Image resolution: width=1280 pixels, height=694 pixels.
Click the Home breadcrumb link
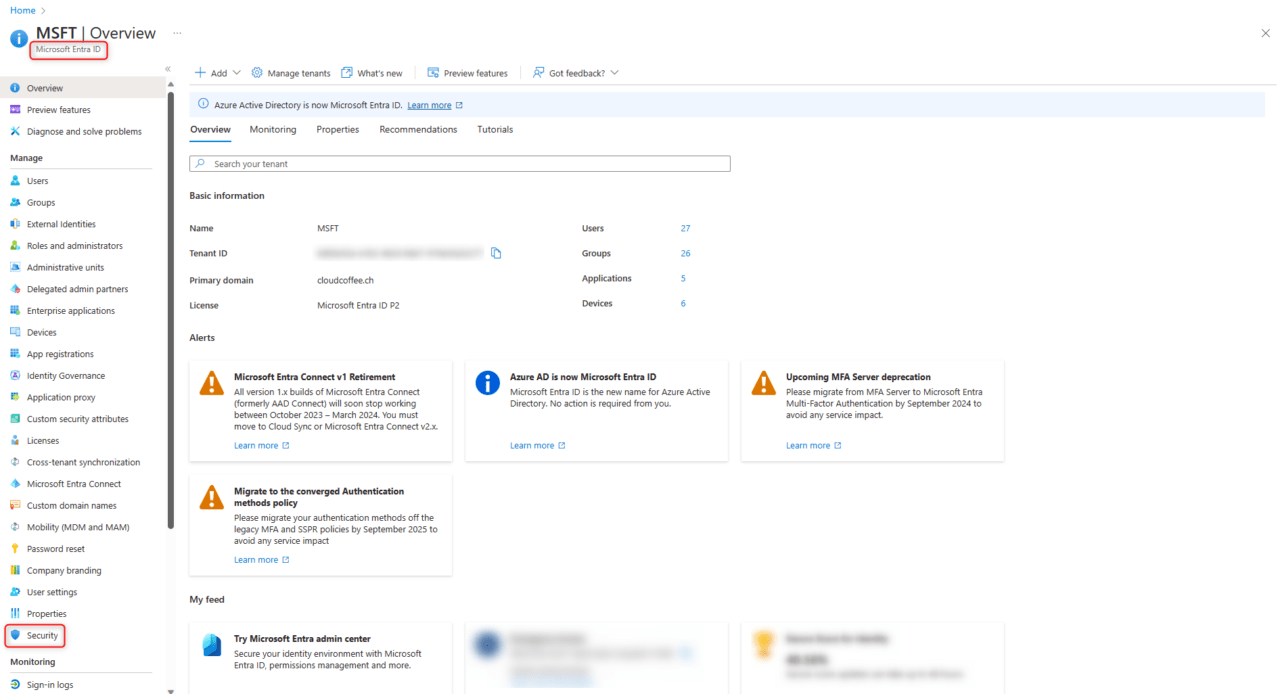22,10
